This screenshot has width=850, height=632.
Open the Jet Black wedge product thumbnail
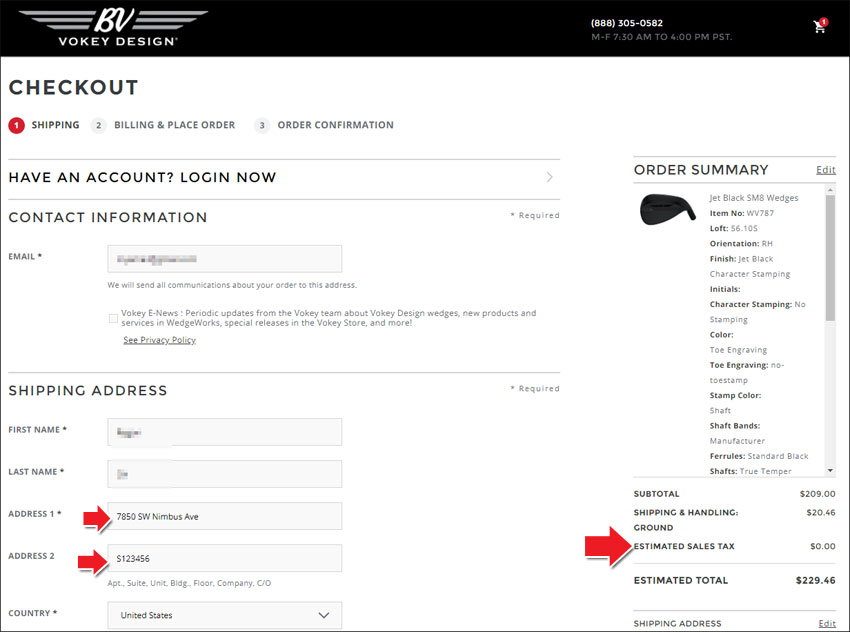click(x=667, y=209)
